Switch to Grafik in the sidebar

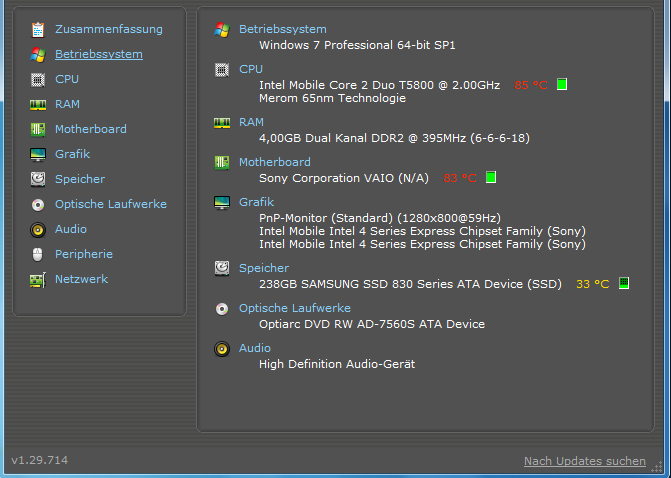coord(72,154)
